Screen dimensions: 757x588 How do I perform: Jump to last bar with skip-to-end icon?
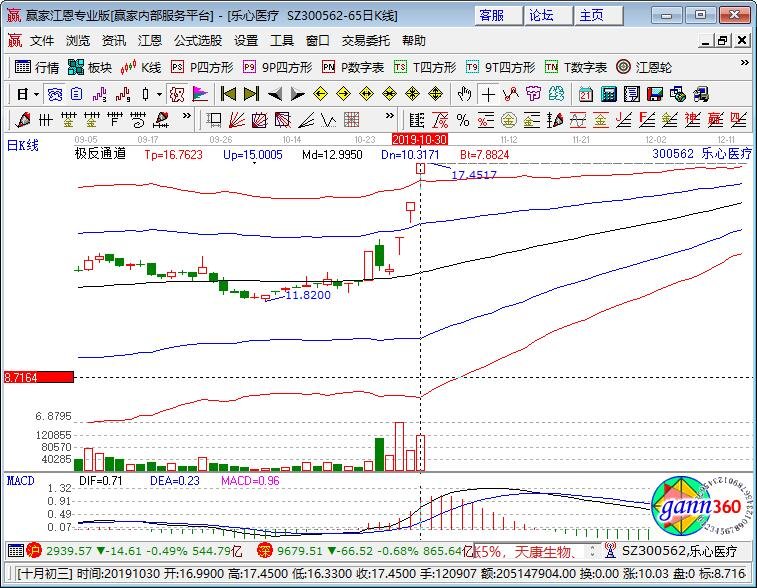(251, 94)
